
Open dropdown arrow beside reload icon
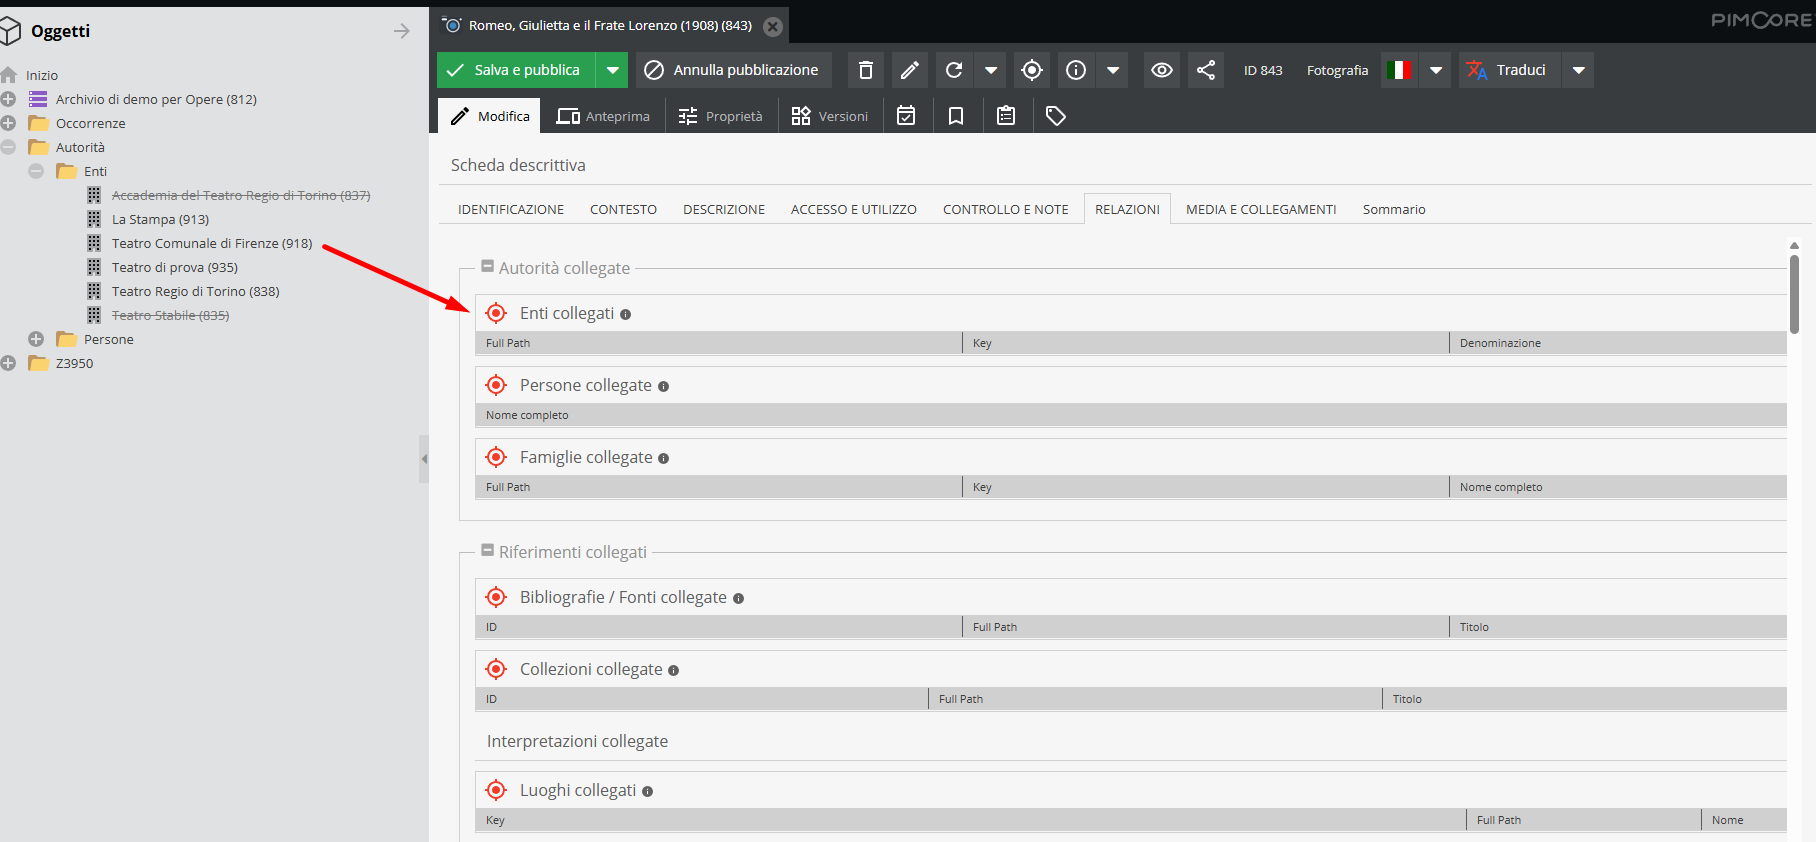click(991, 70)
